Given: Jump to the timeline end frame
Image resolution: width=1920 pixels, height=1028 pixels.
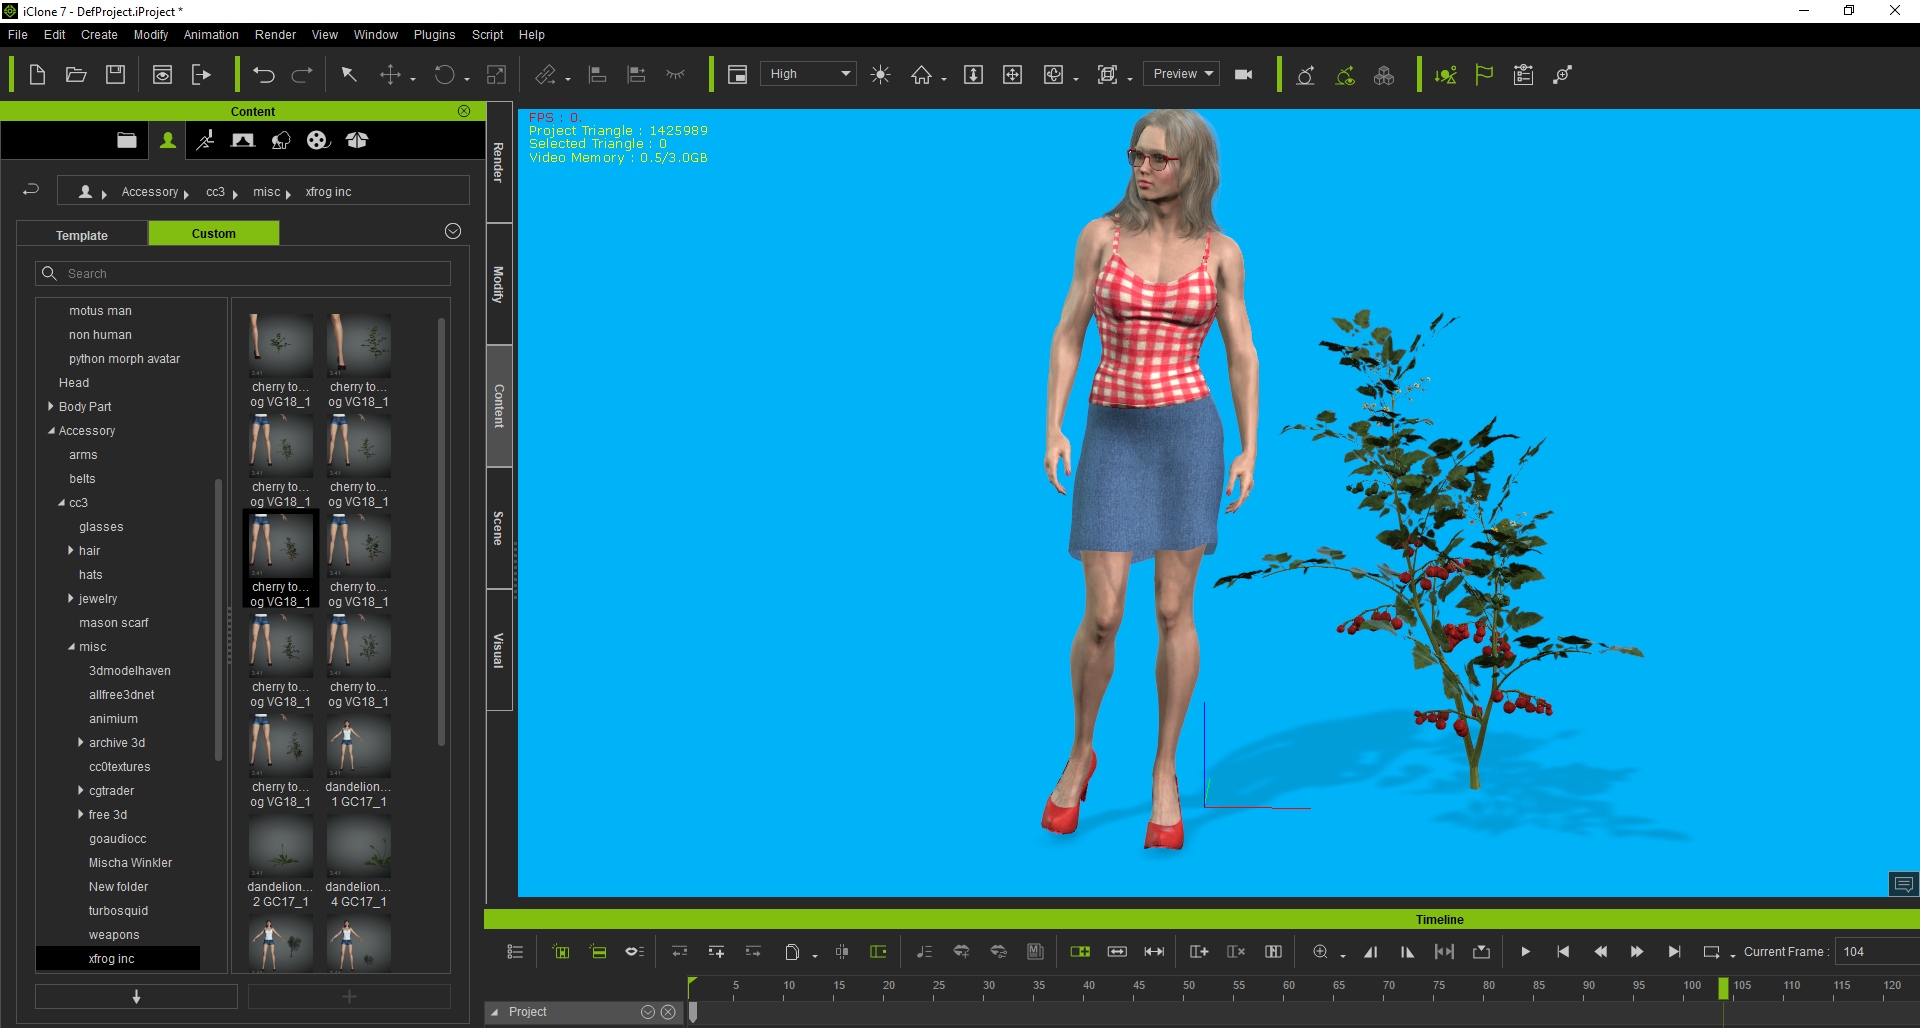Looking at the screenshot, I should (1674, 952).
